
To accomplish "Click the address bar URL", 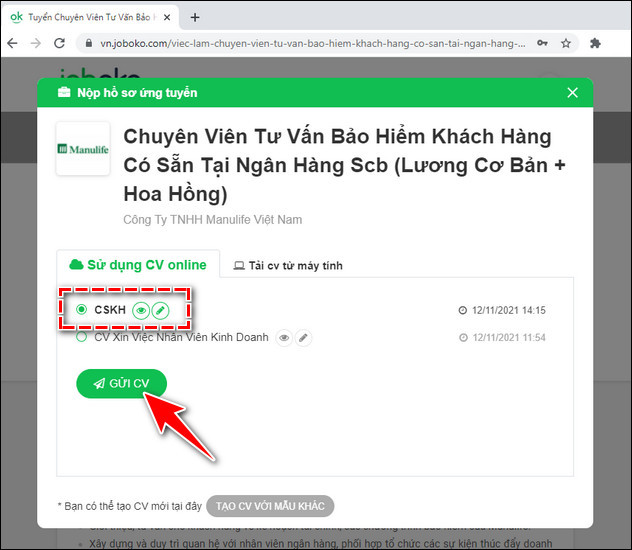I will tap(313, 43).
